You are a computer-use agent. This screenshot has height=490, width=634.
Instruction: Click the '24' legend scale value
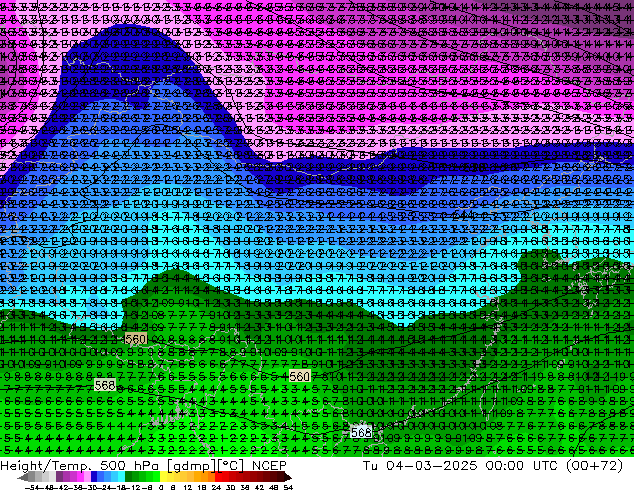[216, 487]
